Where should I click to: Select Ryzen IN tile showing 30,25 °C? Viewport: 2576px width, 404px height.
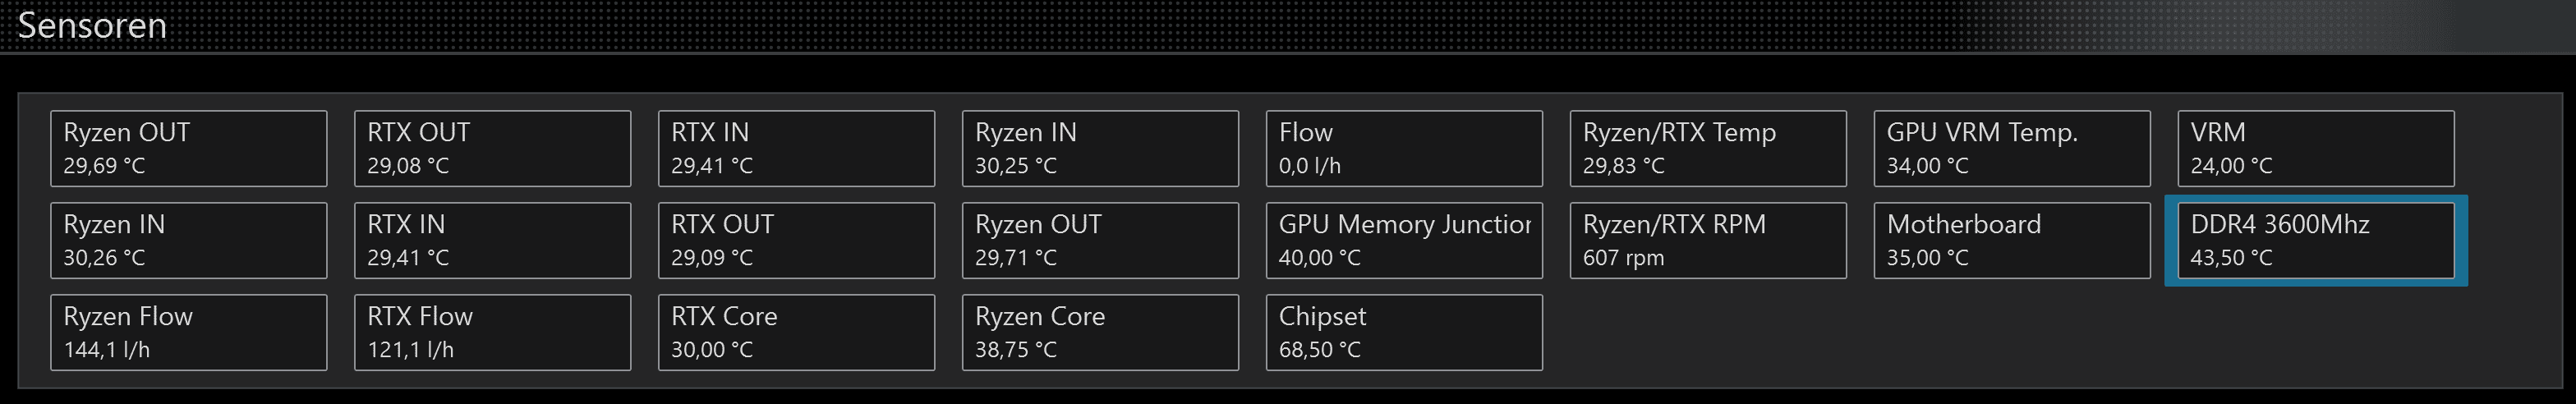pos(1100,148)
